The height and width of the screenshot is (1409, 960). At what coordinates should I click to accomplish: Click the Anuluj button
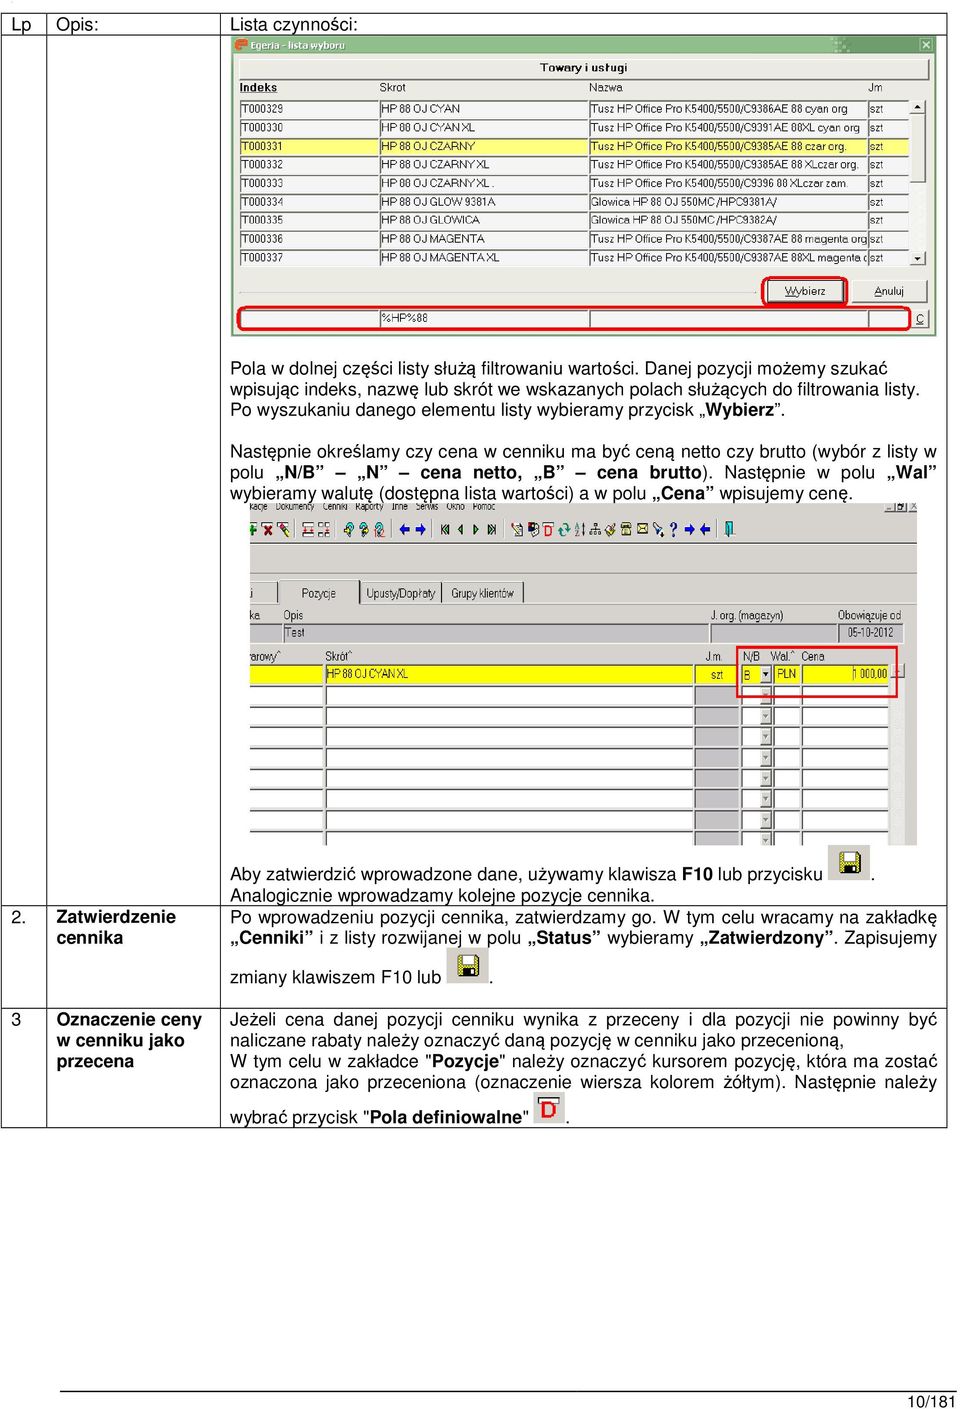(888, 291)
